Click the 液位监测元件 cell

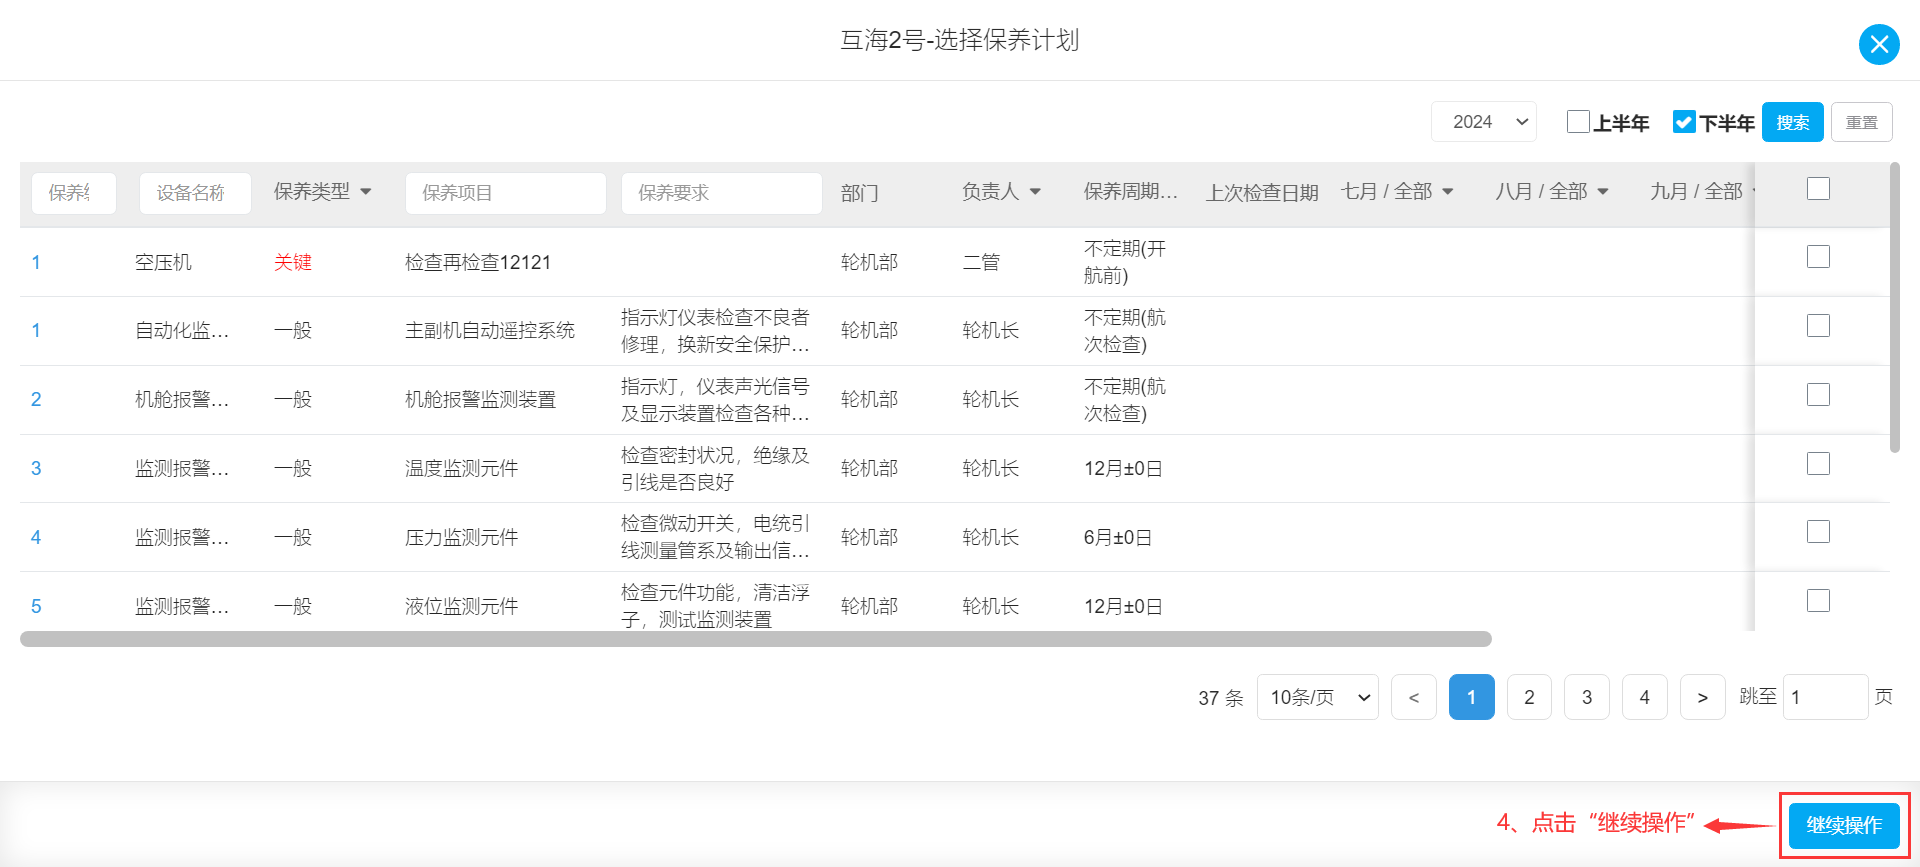(461, 606)
